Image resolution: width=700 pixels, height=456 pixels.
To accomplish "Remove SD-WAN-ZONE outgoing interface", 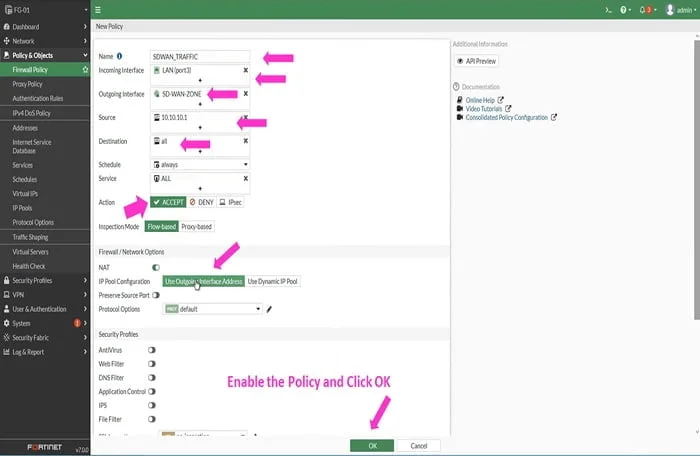I will (x=246, y=94).
